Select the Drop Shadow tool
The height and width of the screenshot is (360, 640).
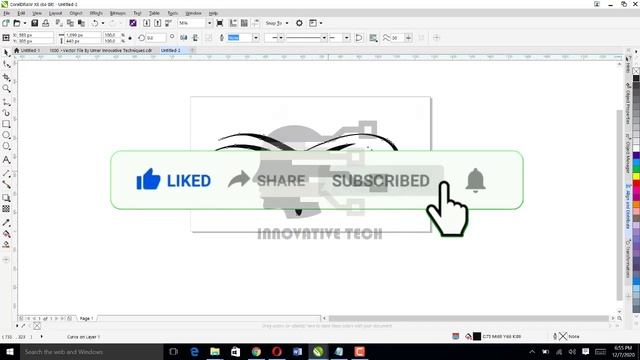[6, 198]
